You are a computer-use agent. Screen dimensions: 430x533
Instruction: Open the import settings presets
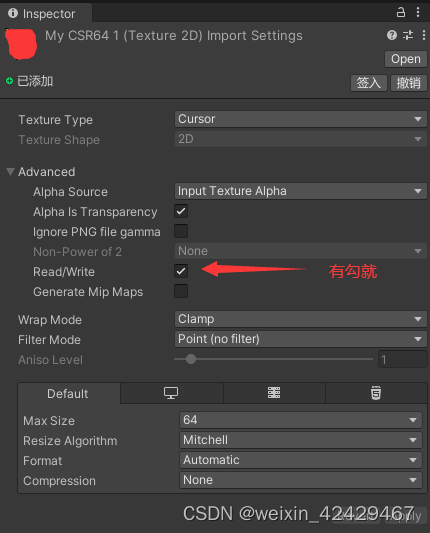pyautogui.click(x=408, y=35)
